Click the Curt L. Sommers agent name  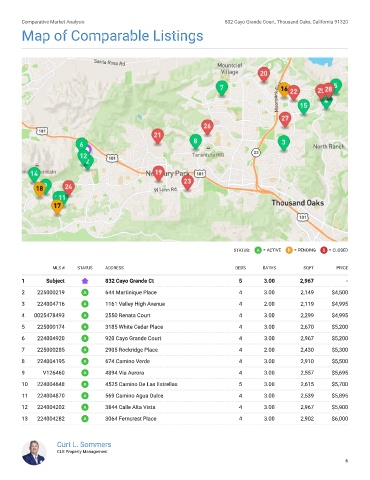84,444
